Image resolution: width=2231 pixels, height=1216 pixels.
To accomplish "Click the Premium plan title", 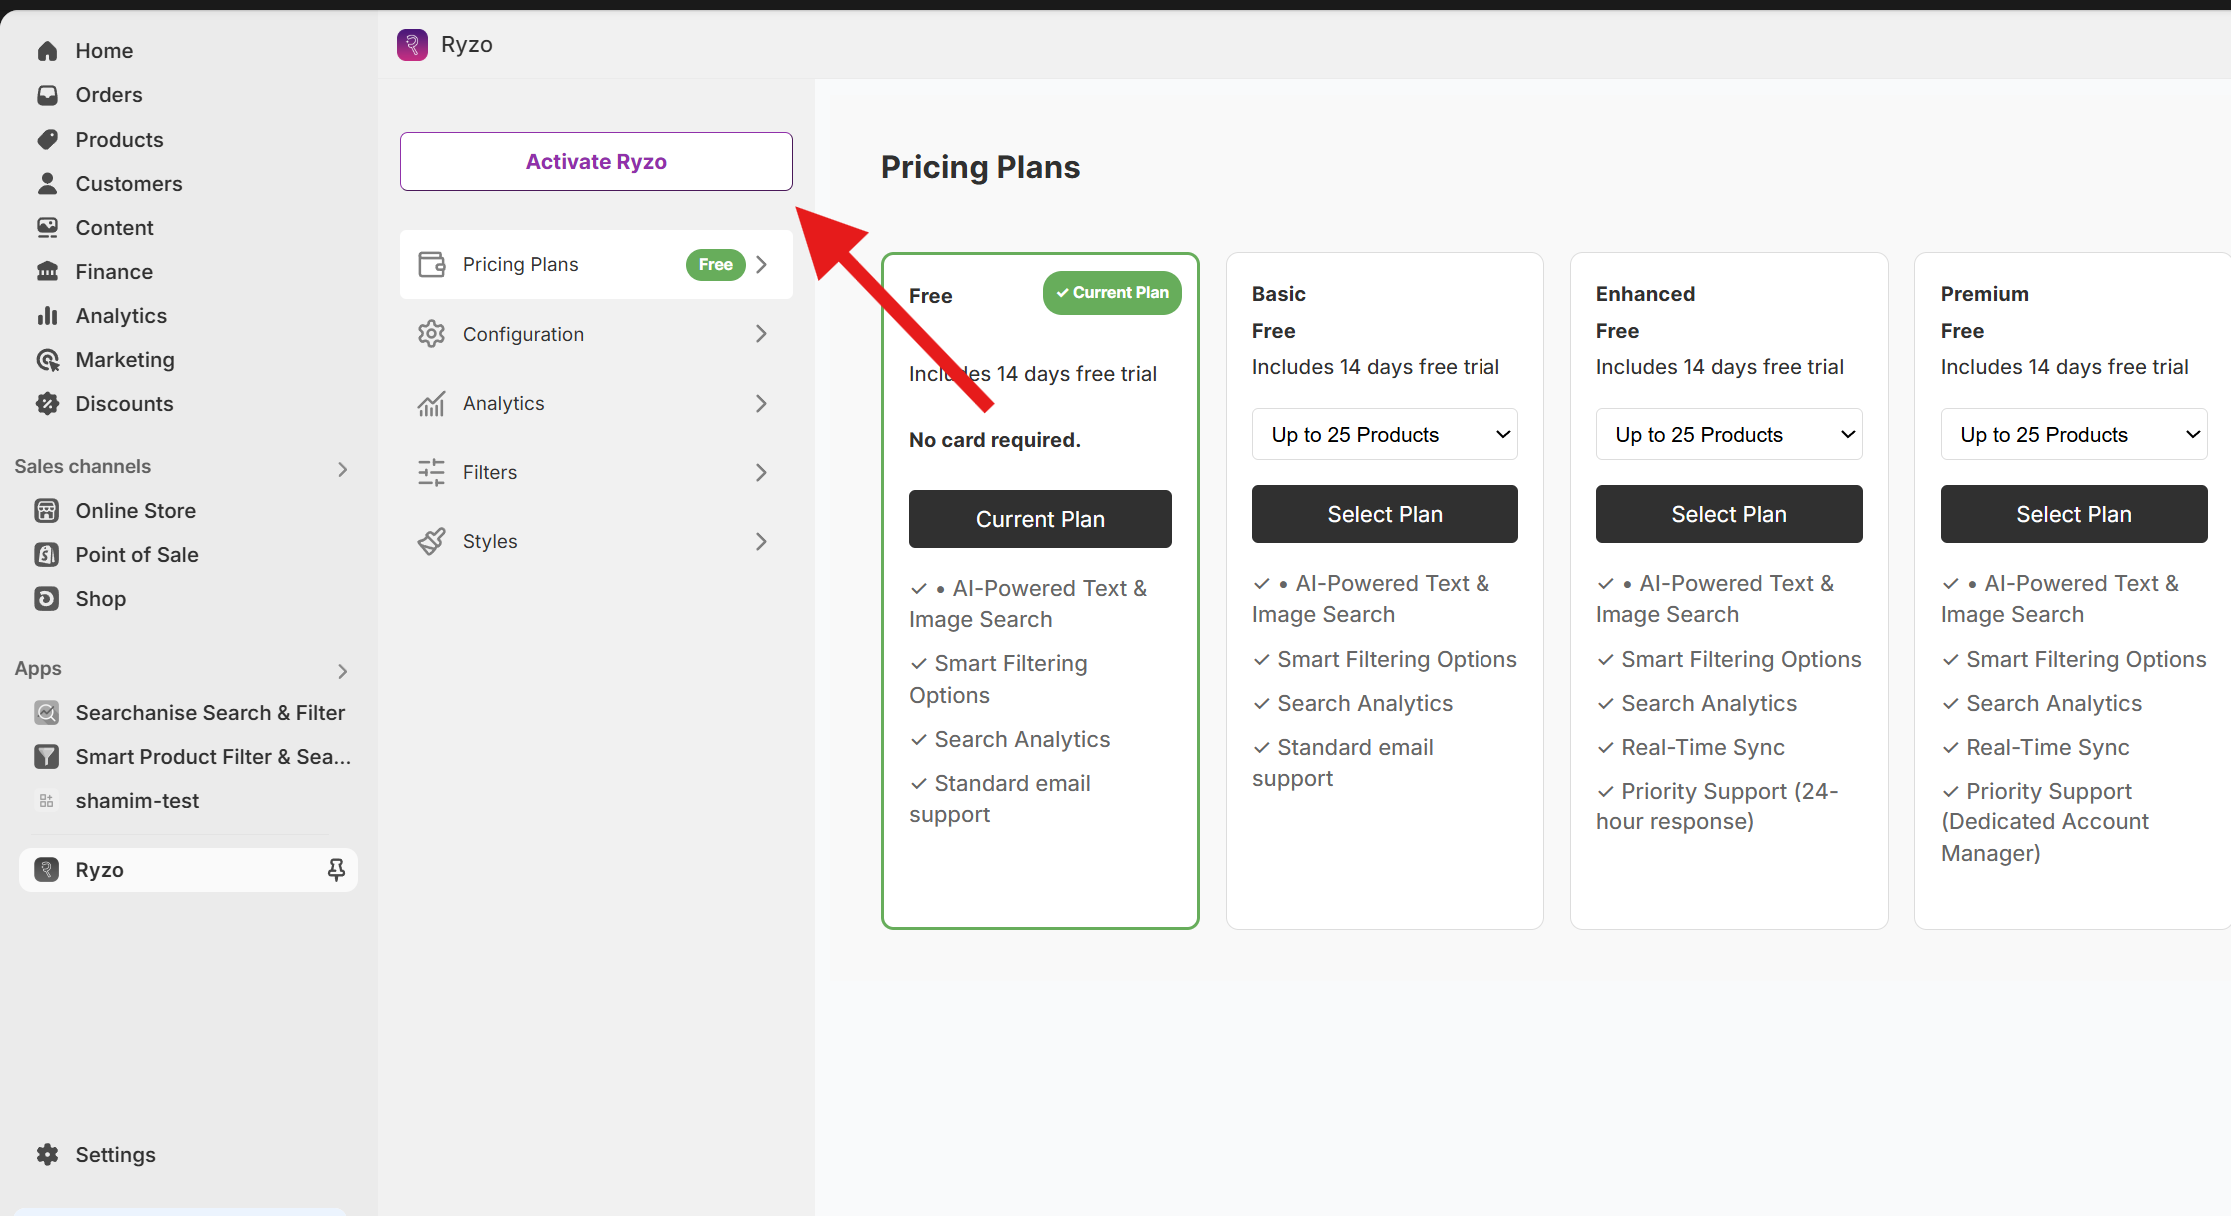I will pos(1985,294).
